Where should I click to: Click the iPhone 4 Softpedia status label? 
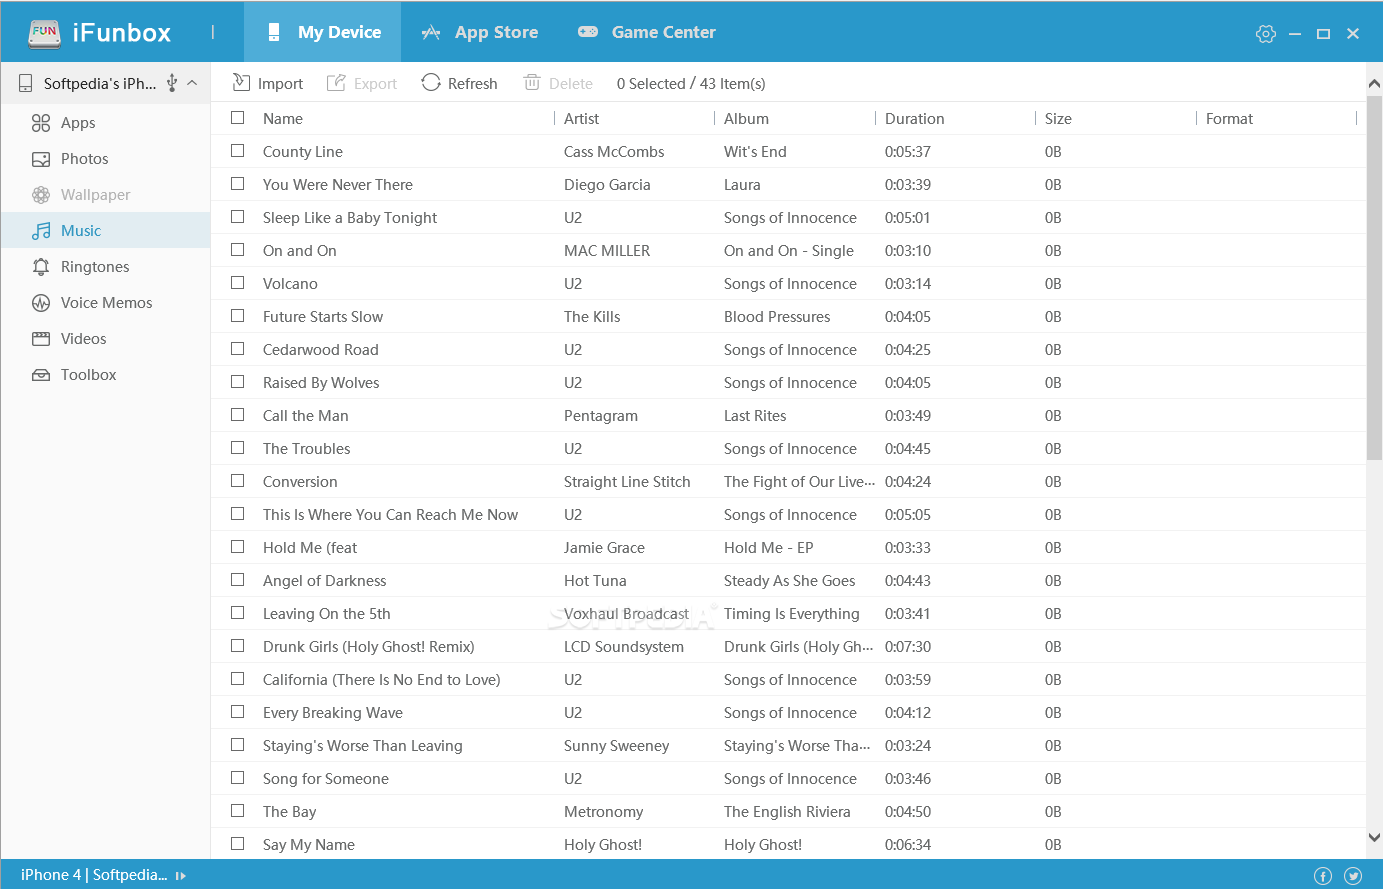[x=94, y=875]
